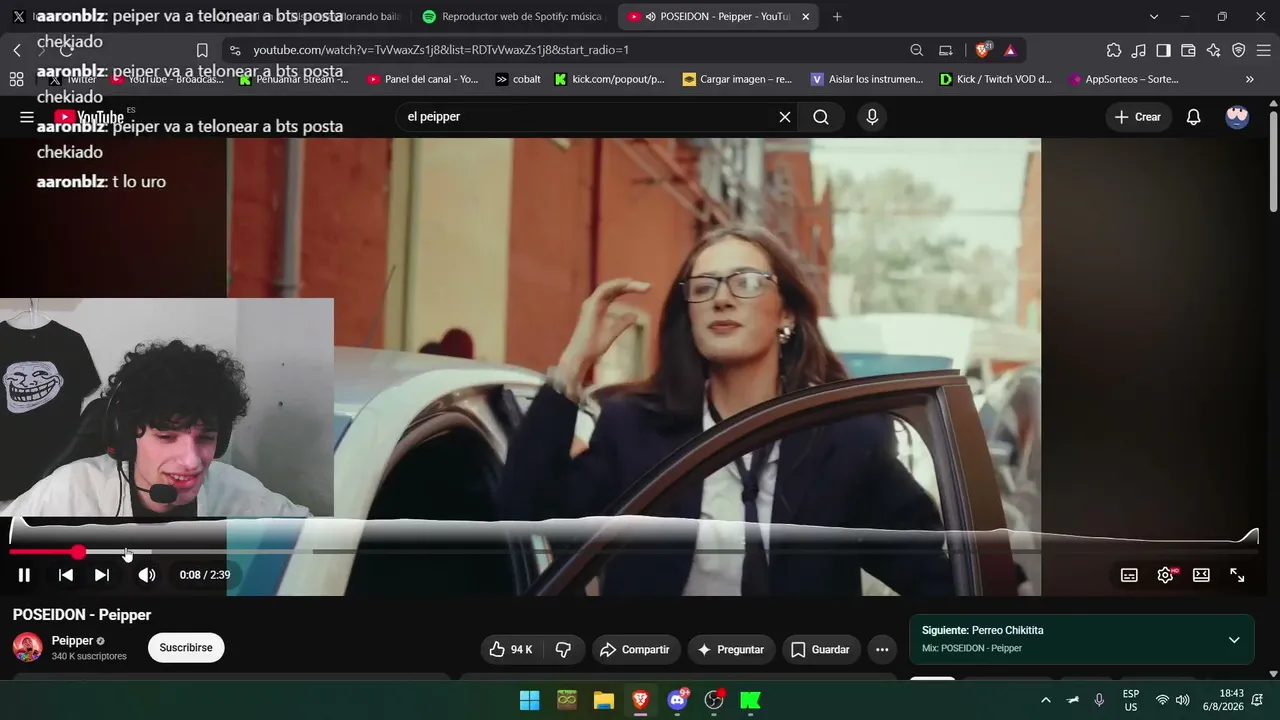Open the Crear menu
Viewport: 1280px width, 720px height.
click(x=1138, y=117)
